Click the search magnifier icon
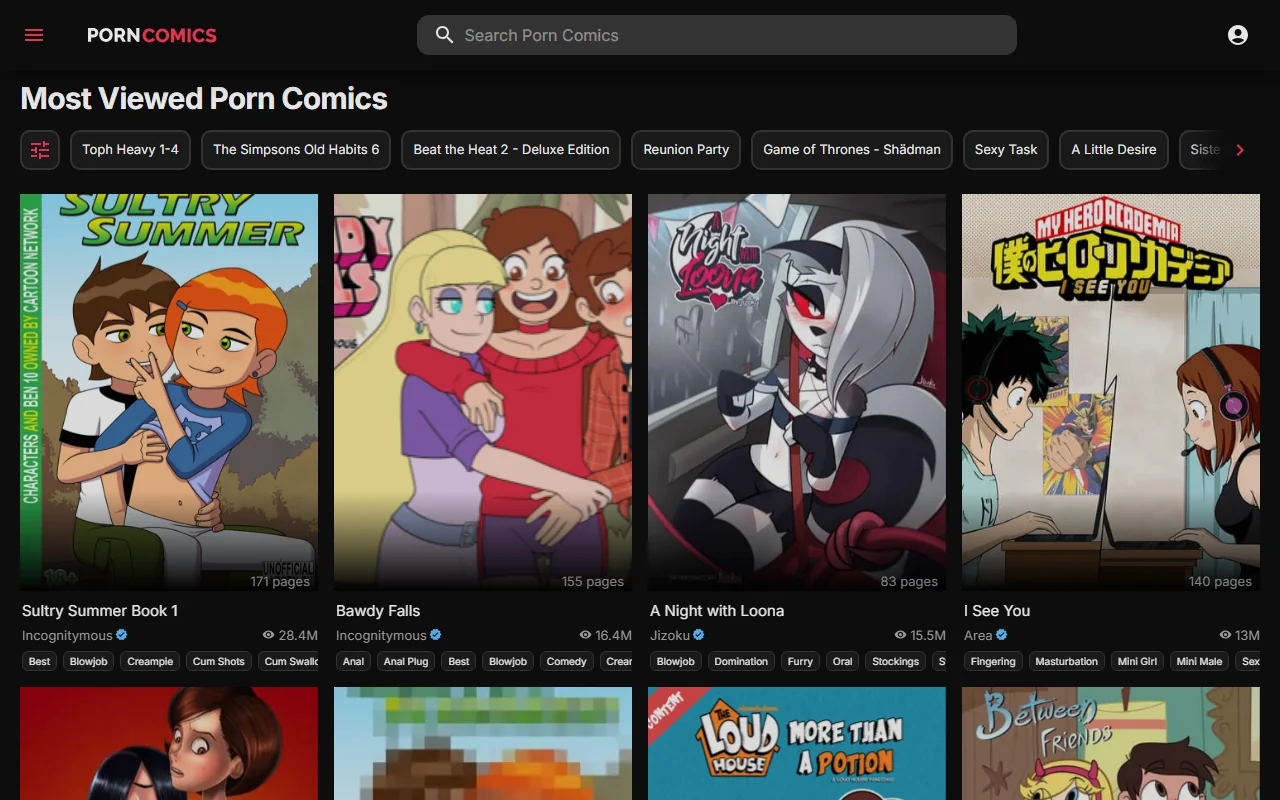1280x800 pixels. 444,35
